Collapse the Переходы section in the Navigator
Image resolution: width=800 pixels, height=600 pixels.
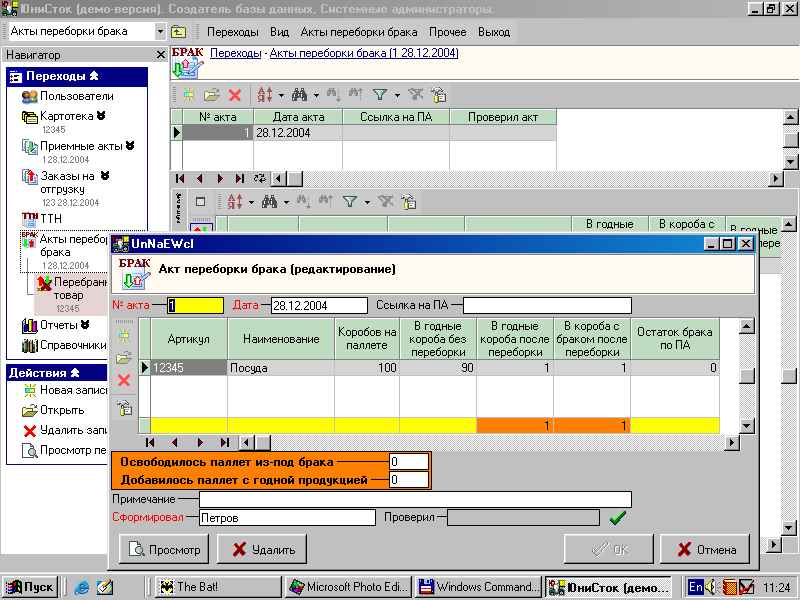94,76
